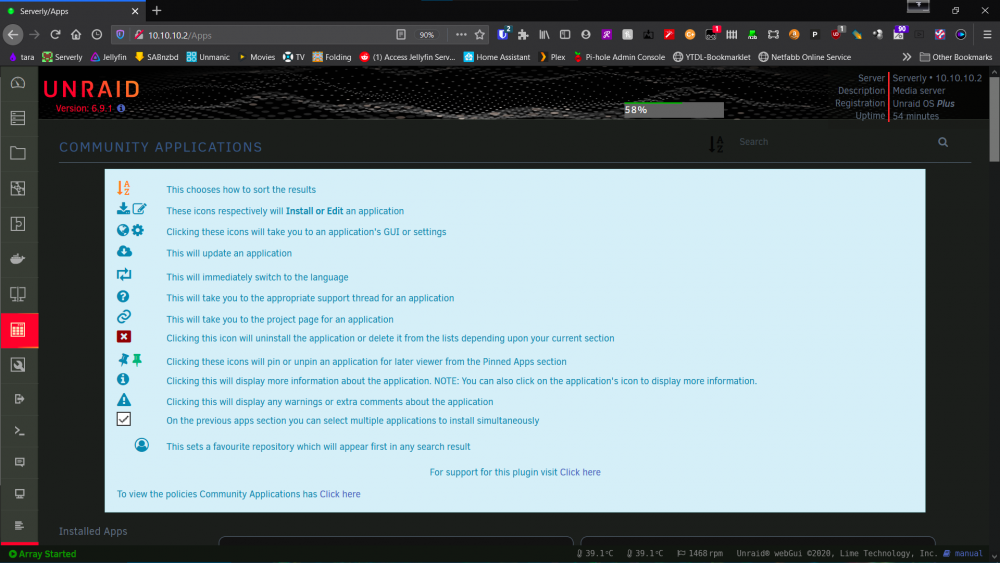Image resolution: width=1000 pixels, height=563 pixels.
Task: Click the warning triangle icon in legend
Action: pyautogui.click(x=124, y=400)
